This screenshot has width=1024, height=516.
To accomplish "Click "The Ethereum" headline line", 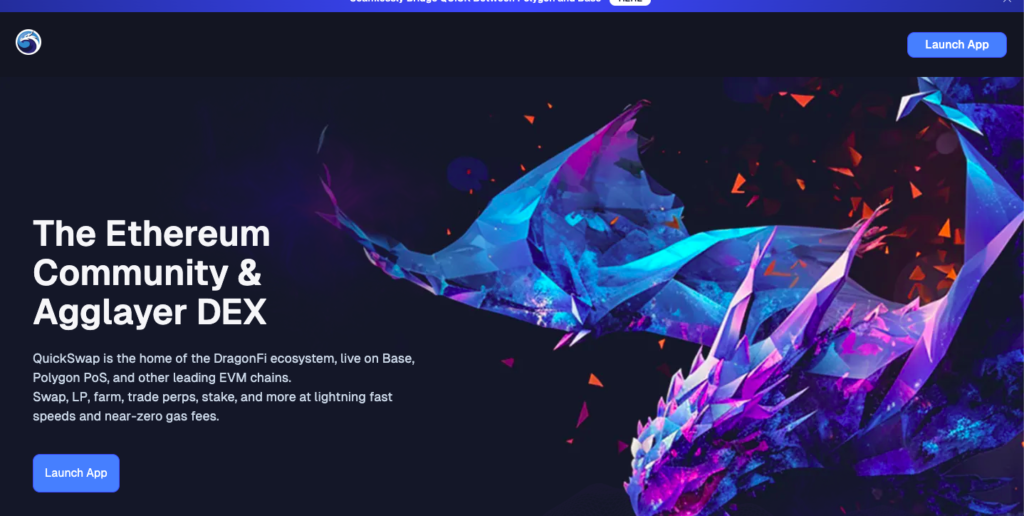I will 151,234.
